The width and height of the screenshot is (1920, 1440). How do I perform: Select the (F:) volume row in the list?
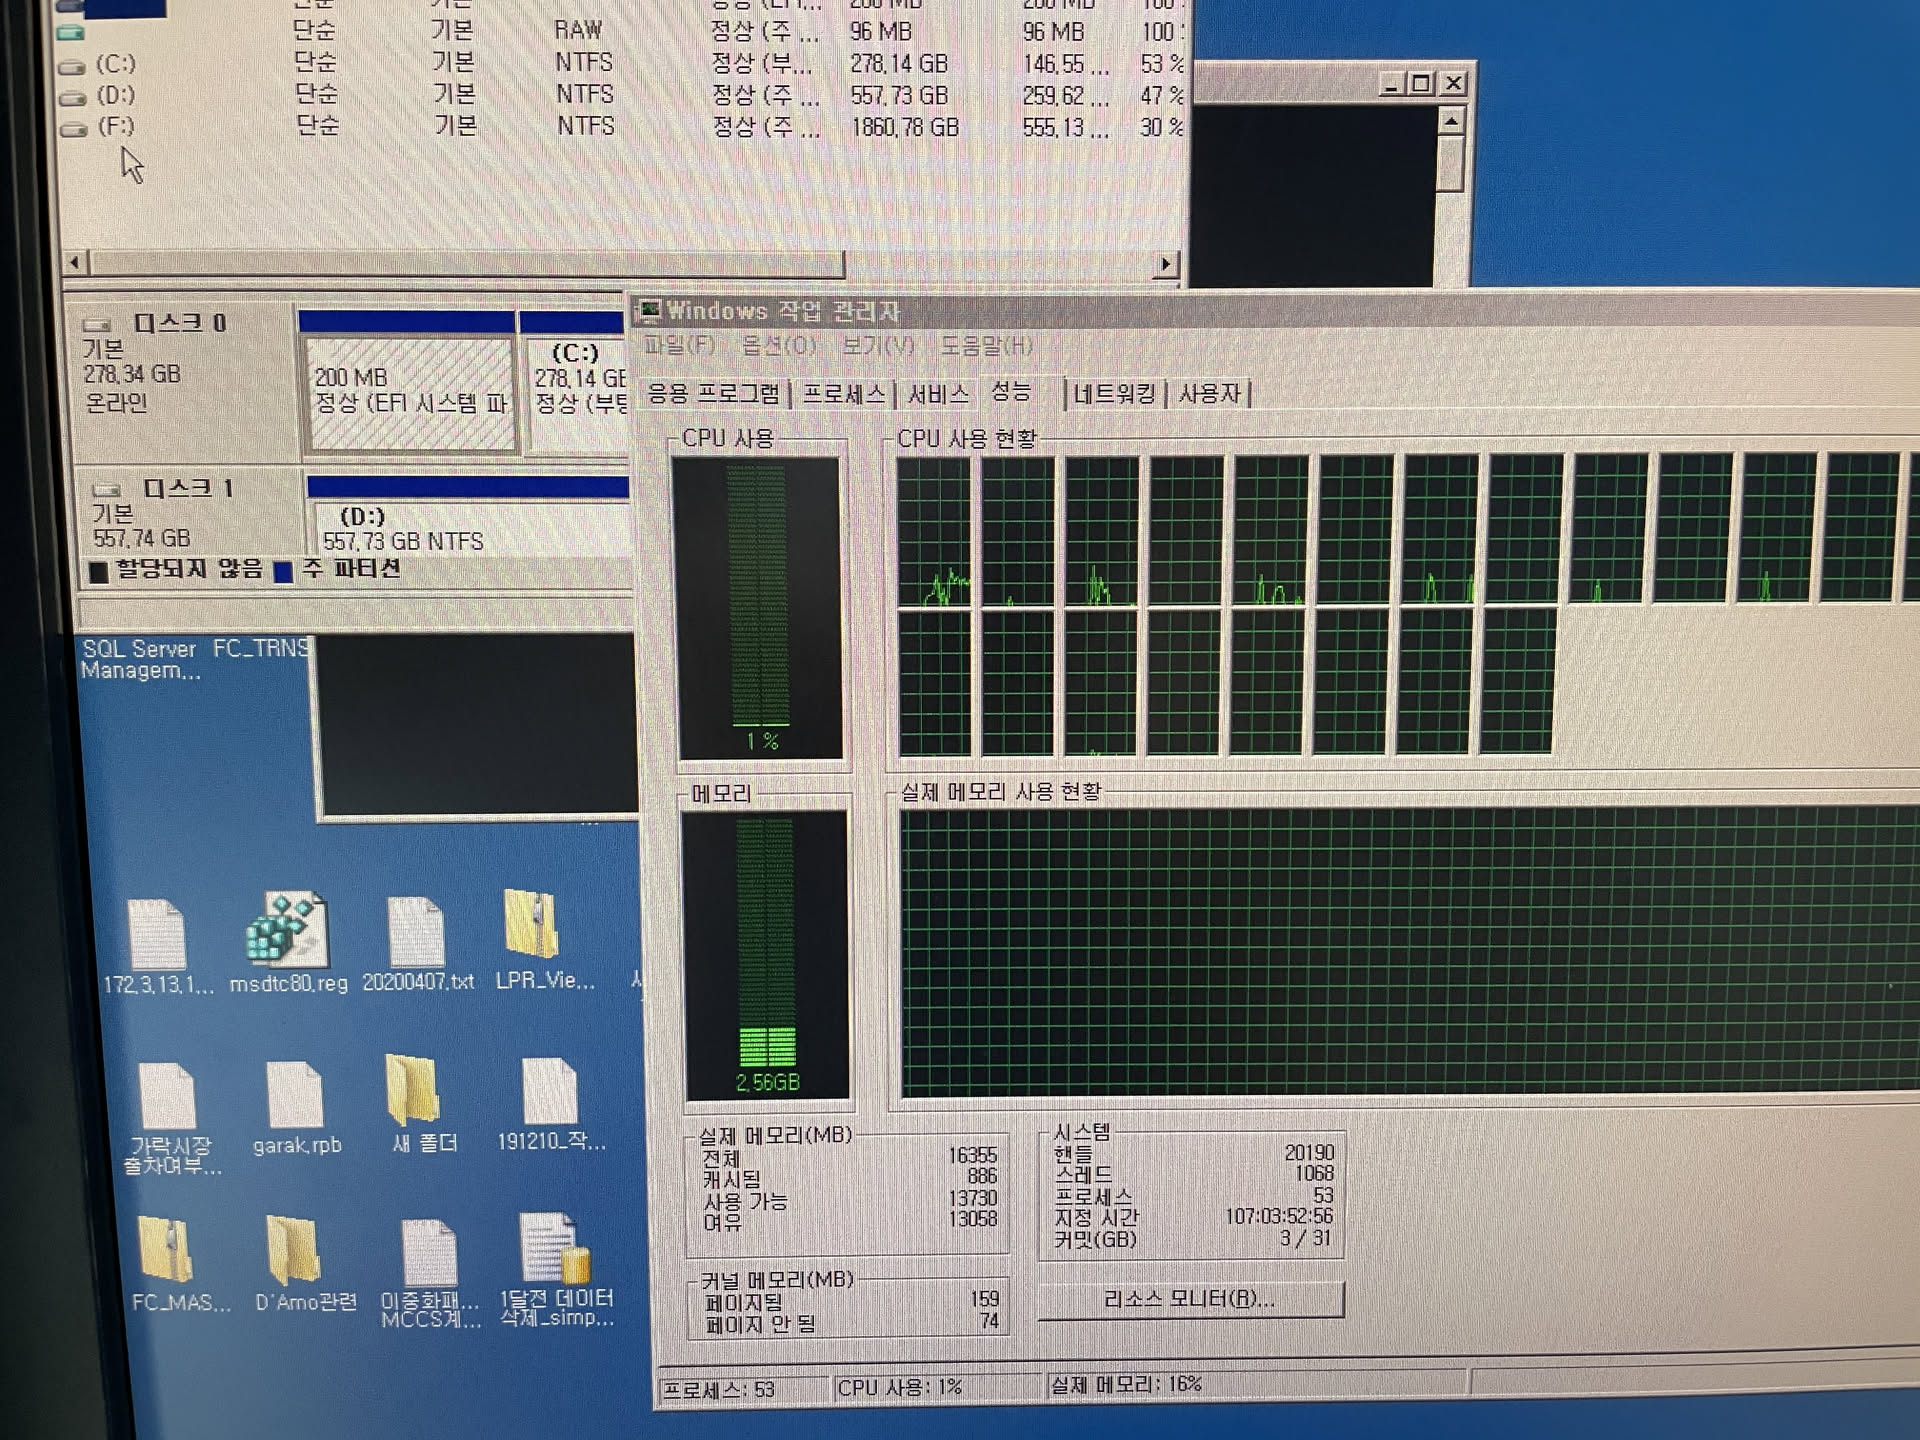[115, 127]
